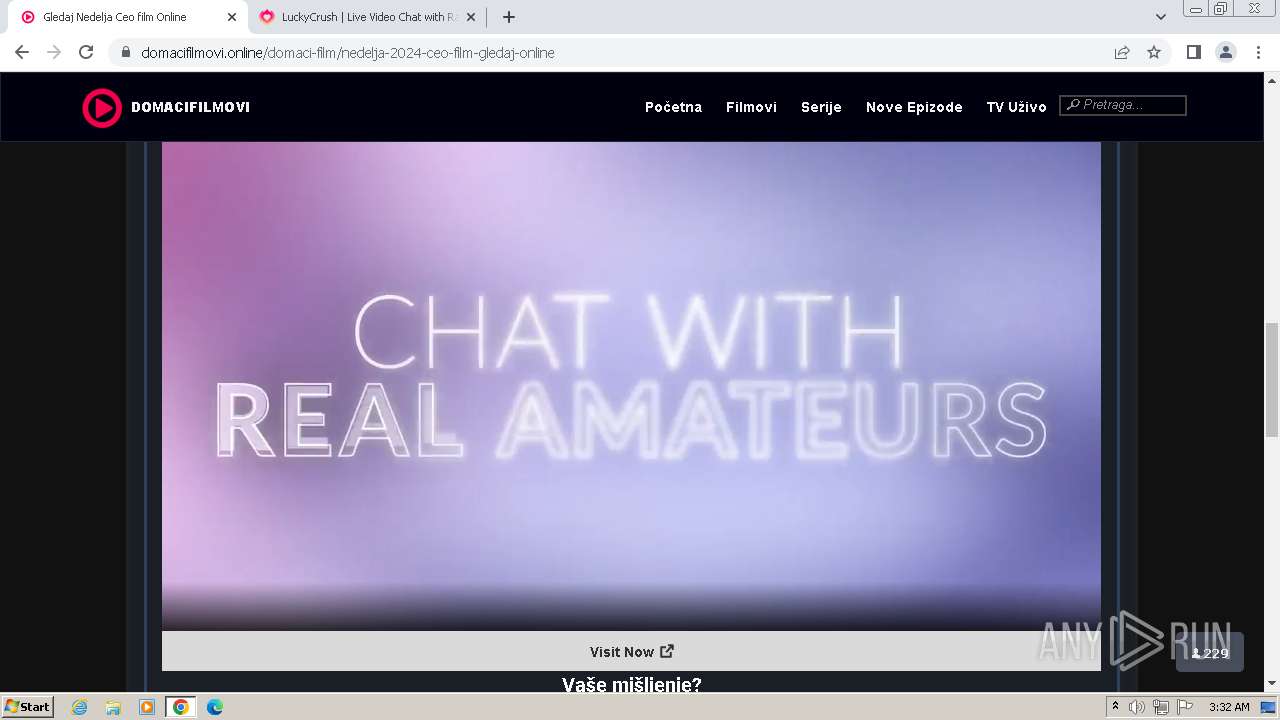Switch to LuckyCrush Live Video Chat tab
The image size is (1280, 720).
coord(367,17)
